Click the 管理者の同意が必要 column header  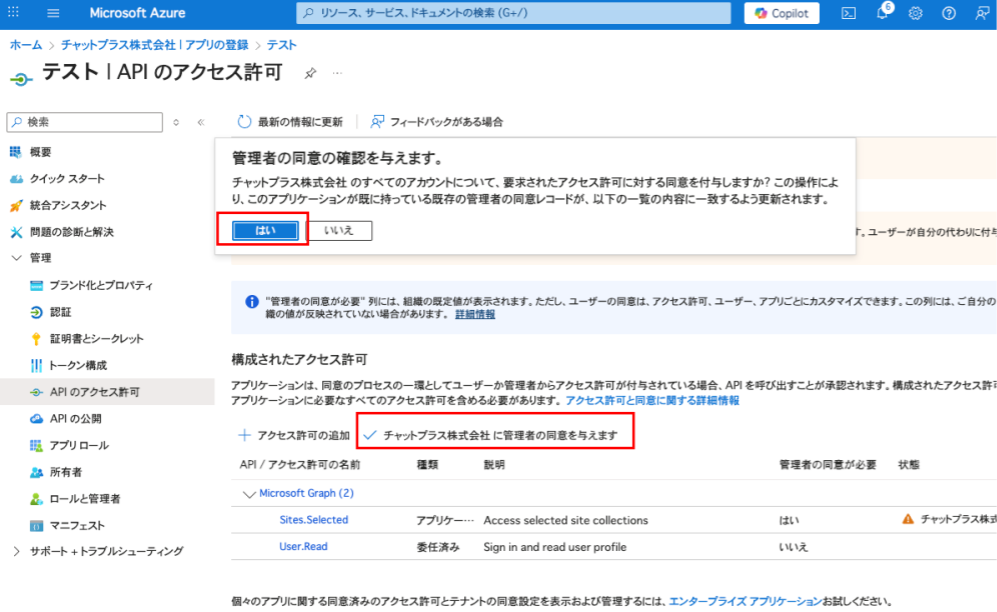point(828,465)
